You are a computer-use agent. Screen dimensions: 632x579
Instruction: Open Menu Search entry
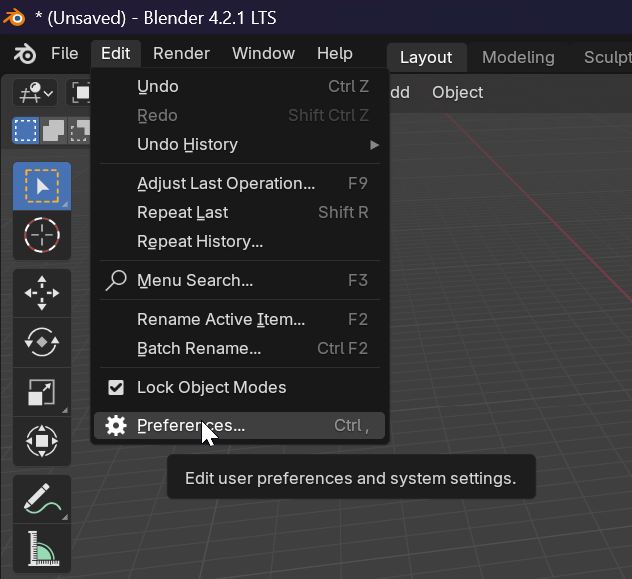239,280
